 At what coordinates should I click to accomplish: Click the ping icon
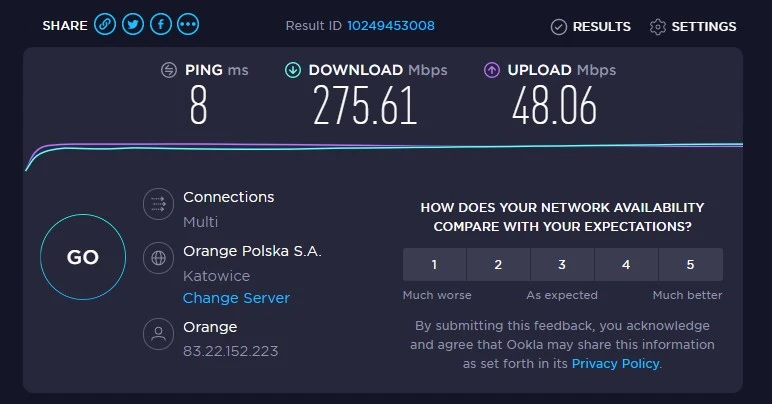point(170,70)
